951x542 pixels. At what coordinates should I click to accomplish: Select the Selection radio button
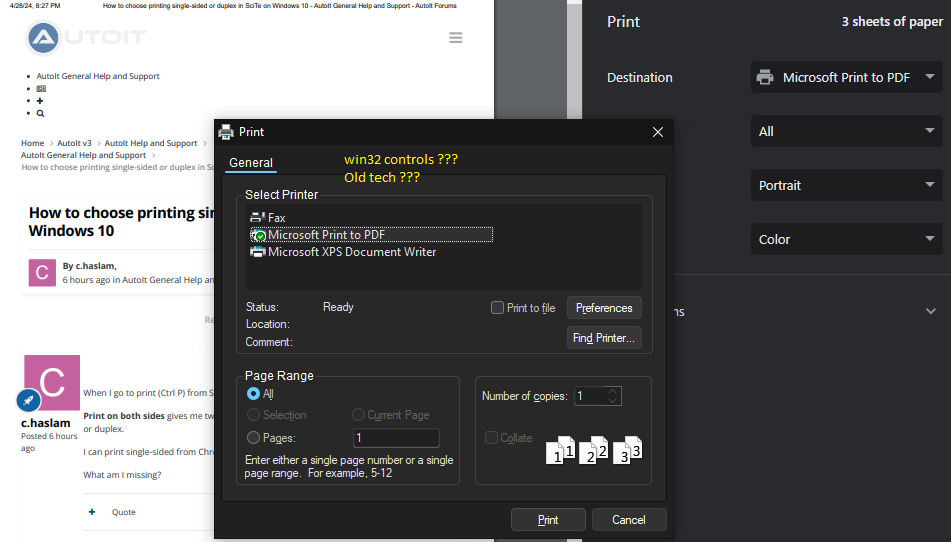tap(254, 415)
